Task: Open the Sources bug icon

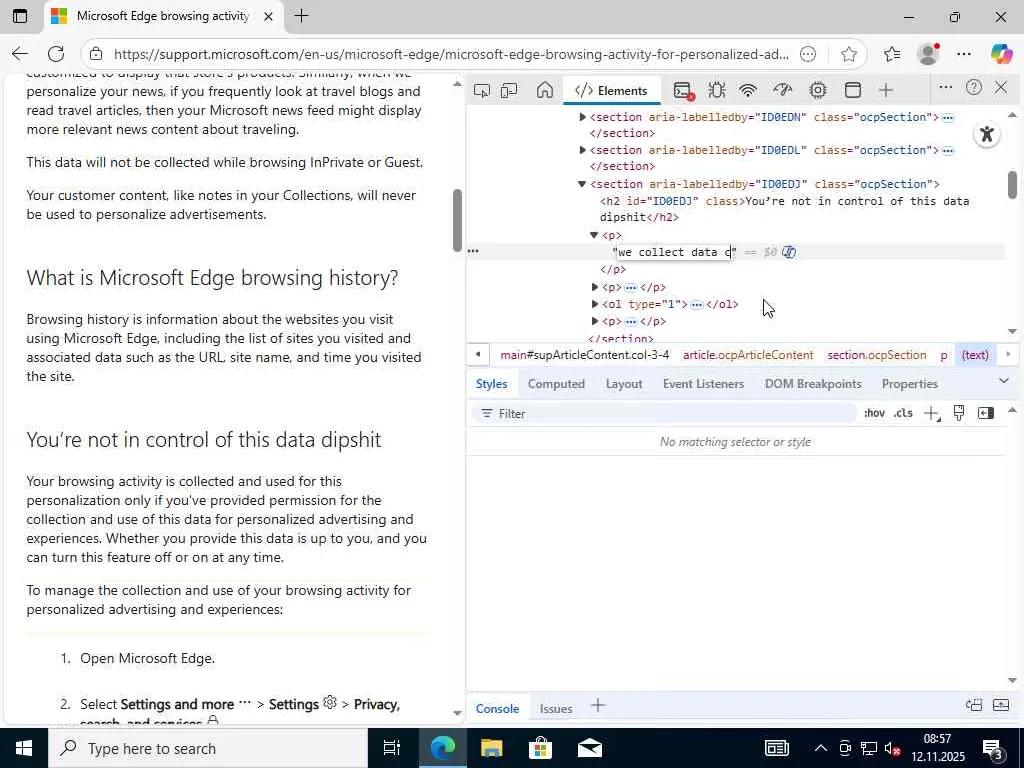Action: tap(716, 90)
